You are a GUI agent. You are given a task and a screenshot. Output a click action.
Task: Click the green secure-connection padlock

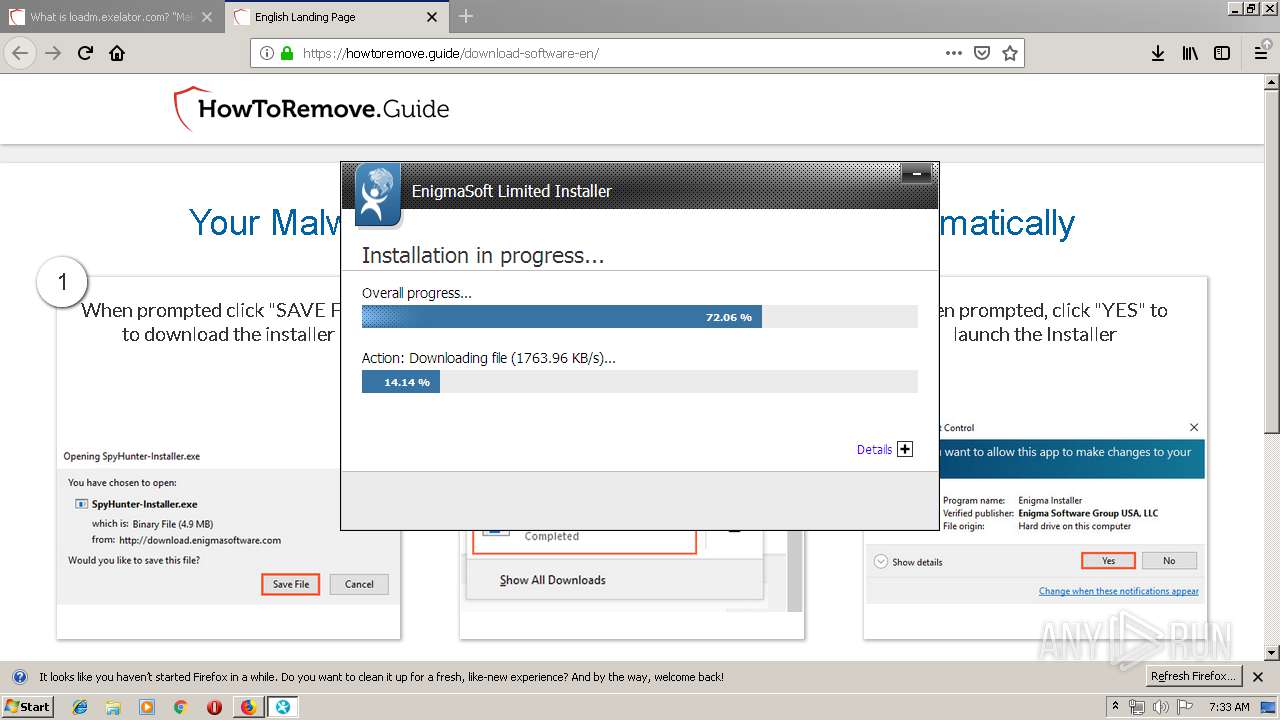[x=287, y=53]
